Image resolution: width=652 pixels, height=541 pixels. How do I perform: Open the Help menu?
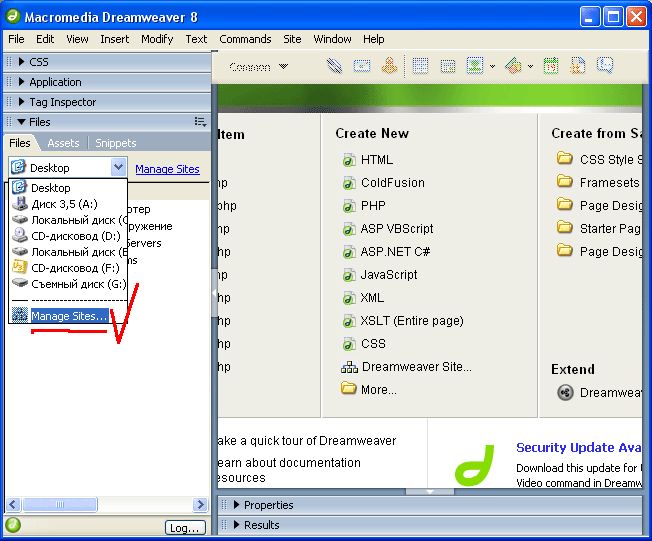click(x=373, y=39)
